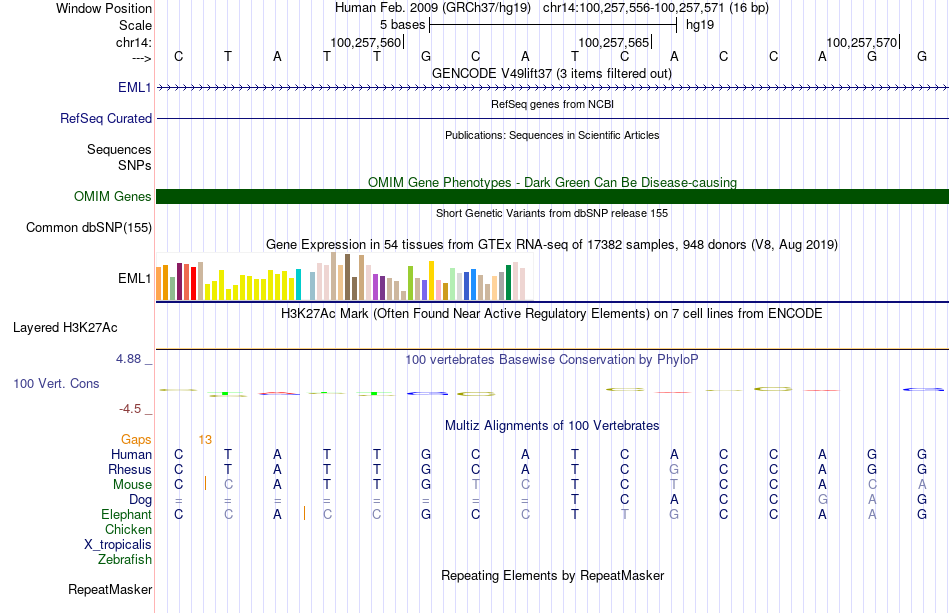
Task: Click the Scale label
Action: [x=136, y=25]
